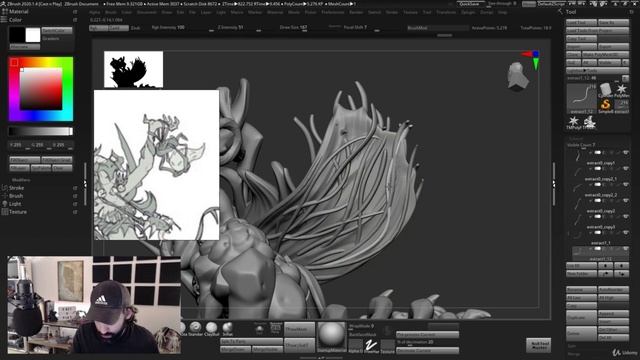Click the Texture palette icon
Screen dimensions: 640x360
[x=4, y=212]
